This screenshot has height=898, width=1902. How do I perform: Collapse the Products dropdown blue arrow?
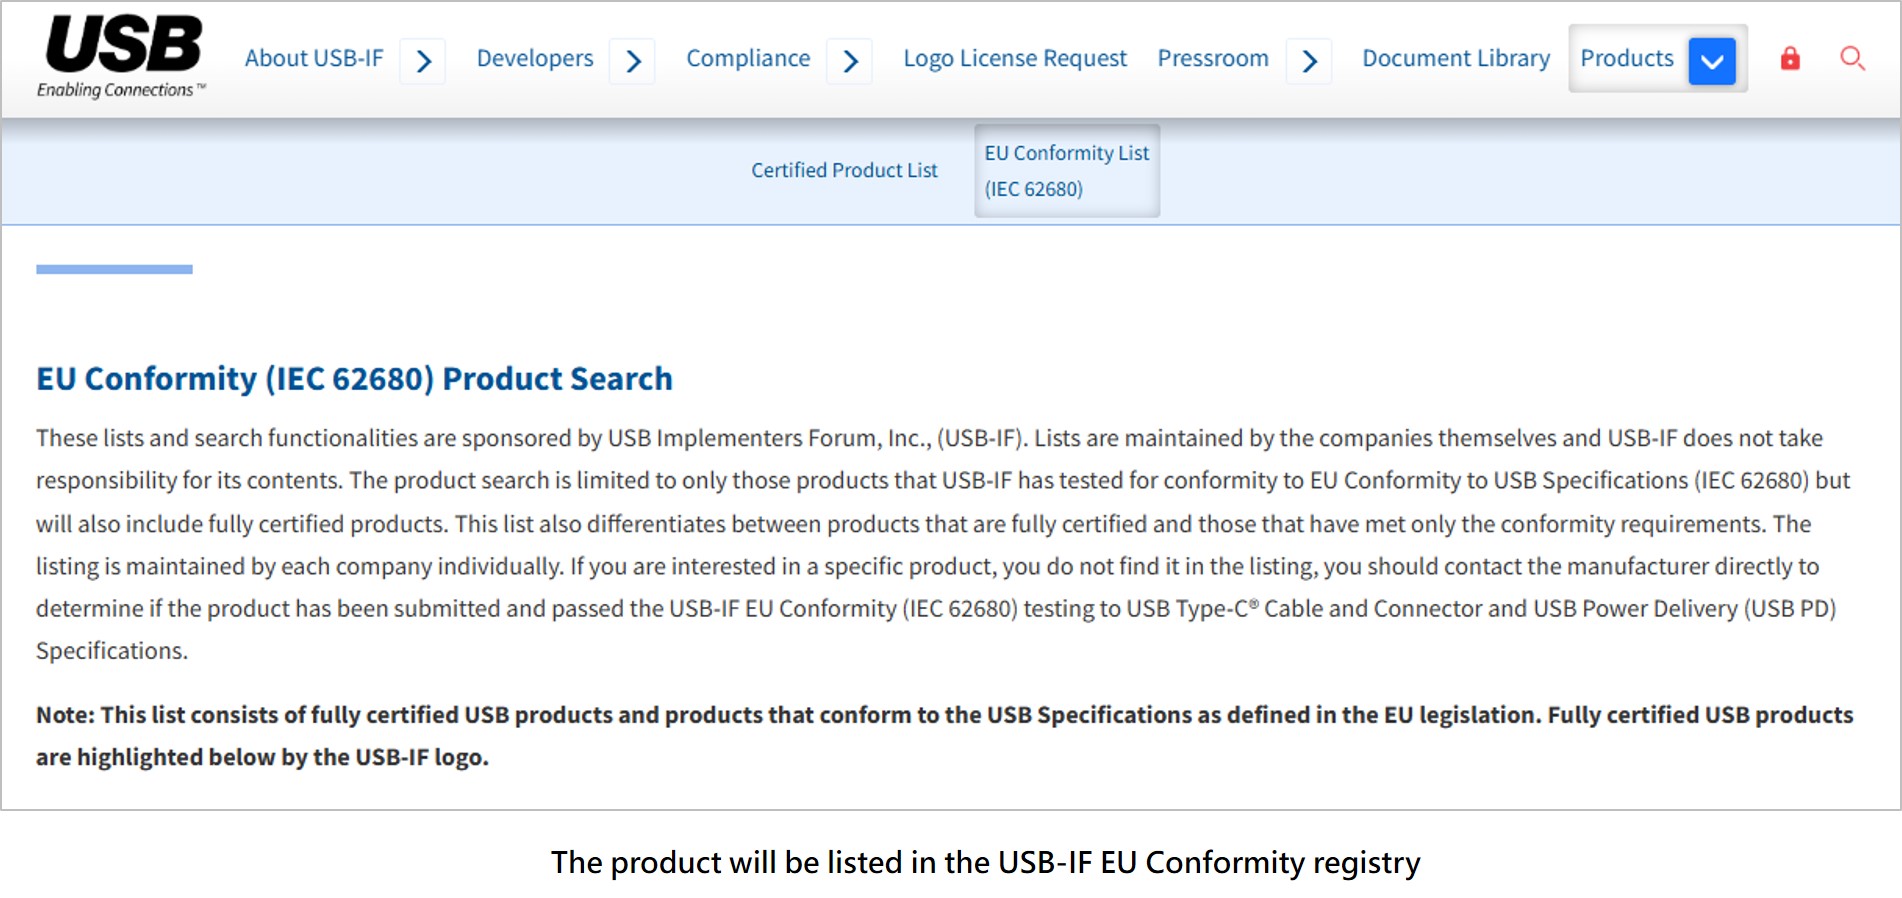pos(1711,61)
